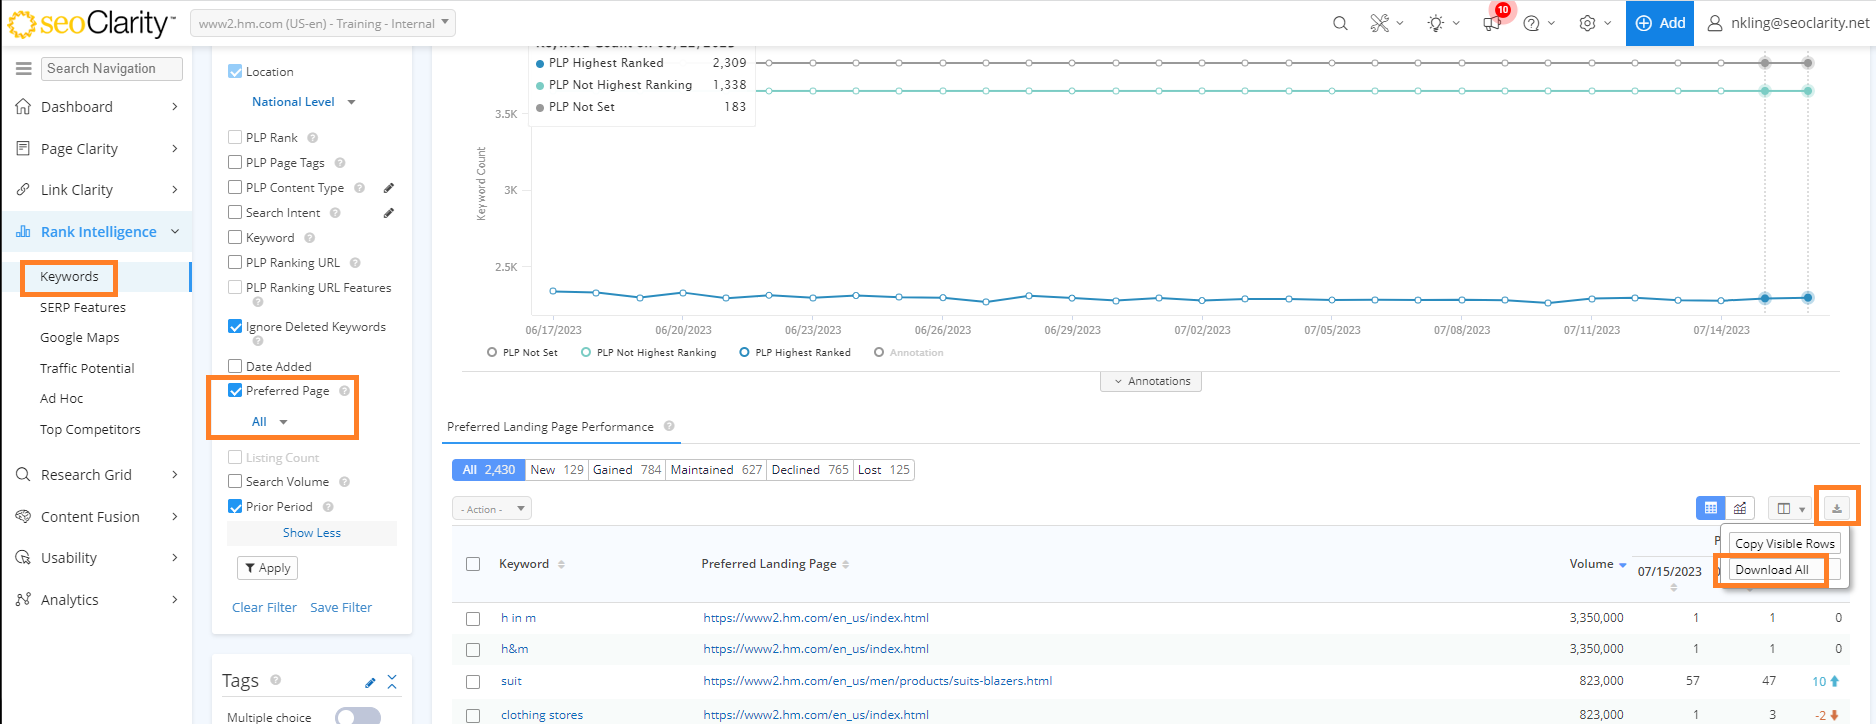Screen dimensions: 1876x724
Task: Enable the PLP Rank checkbox
Action: click(235, 138)
